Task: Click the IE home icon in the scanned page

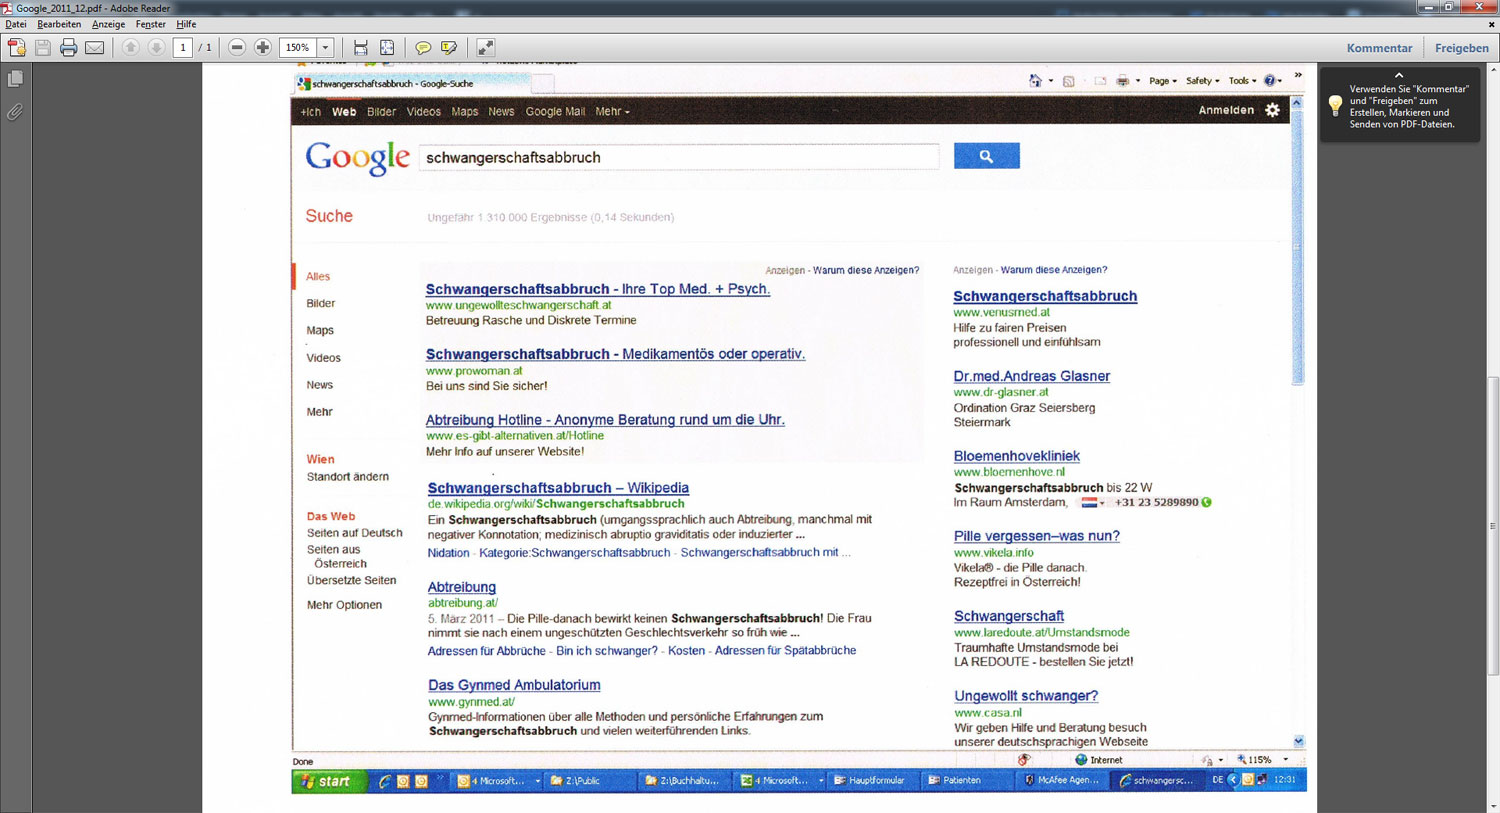Action: (1035, 81)
